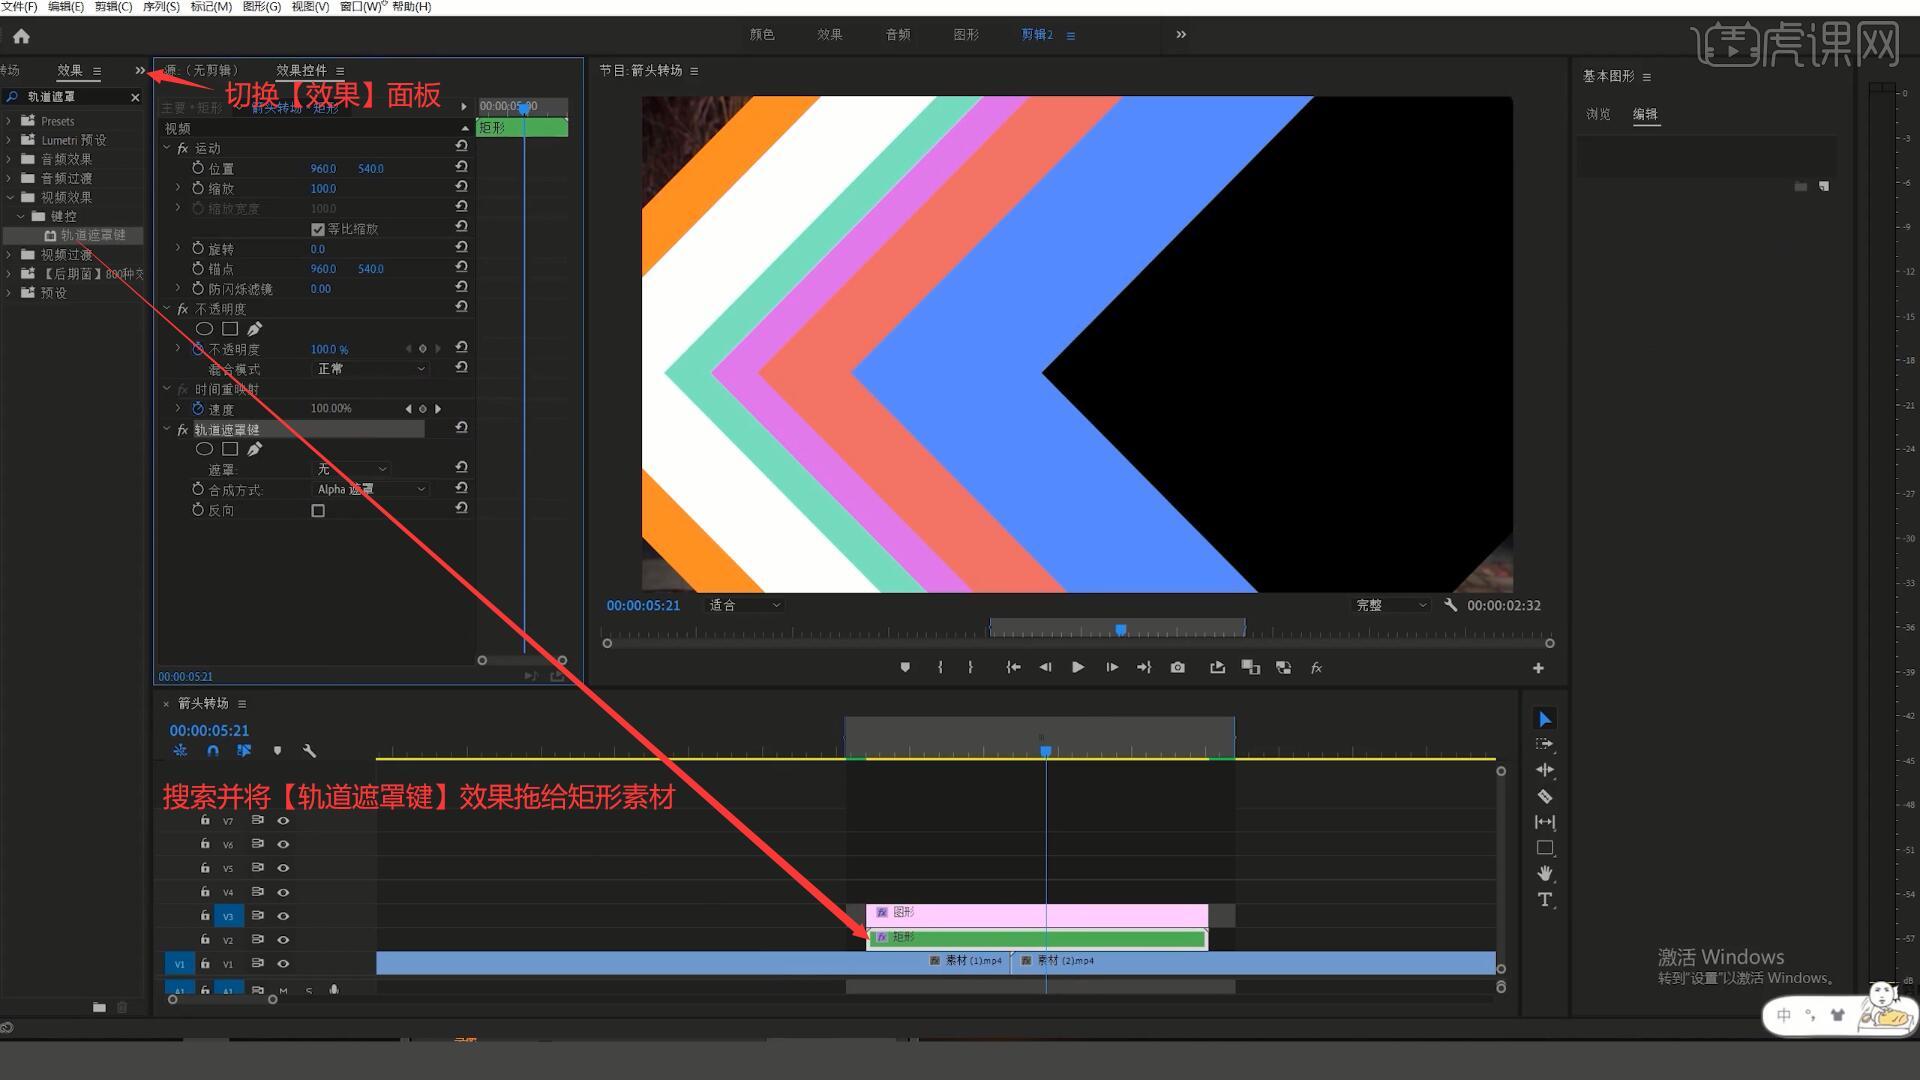
Task: Toggle Uniform Scale checkbox
Action: pos(318,229)
